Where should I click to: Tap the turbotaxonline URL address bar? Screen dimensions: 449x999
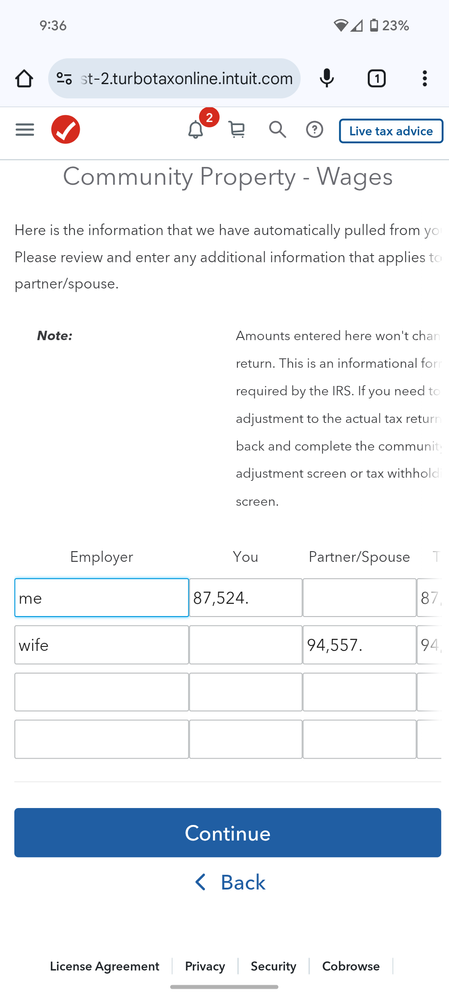click(175, 79)
